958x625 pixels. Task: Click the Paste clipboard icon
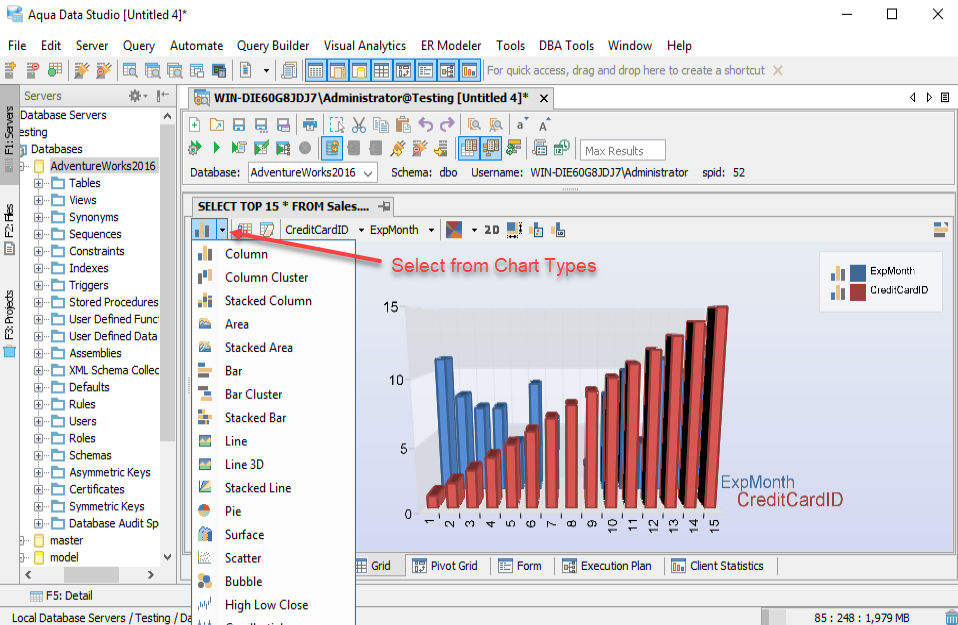tap(403, 125)
